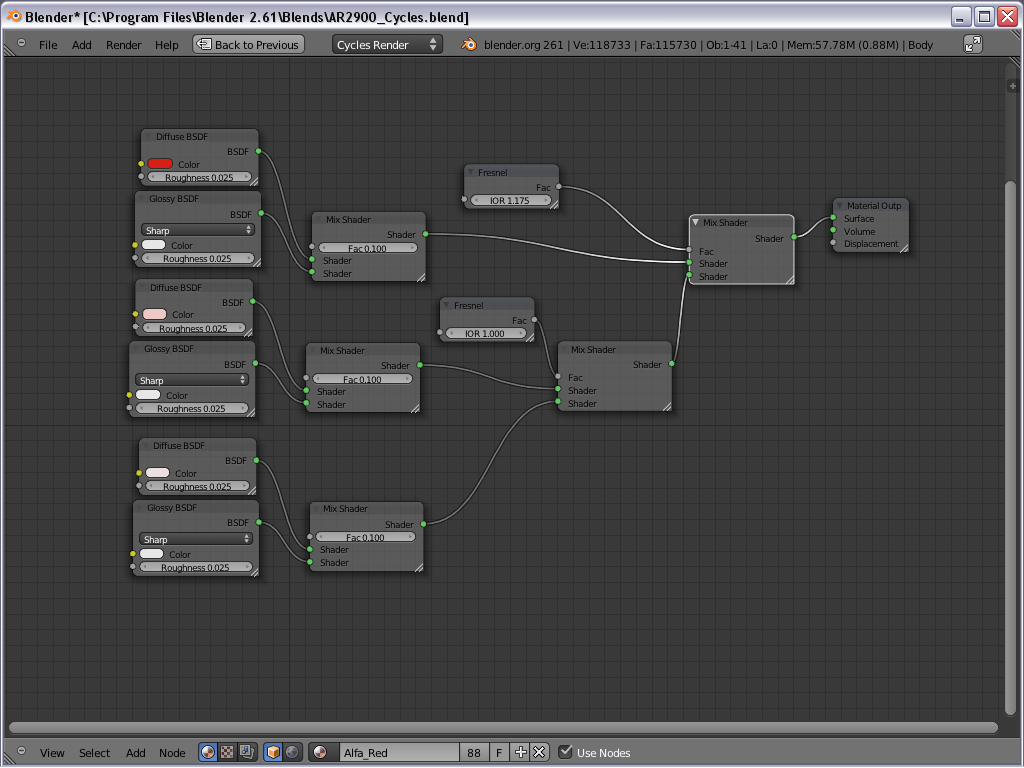This screenshot has width=1024, height=768.
Task: Close the Blender window
Action: click(x=1007, y=16)
